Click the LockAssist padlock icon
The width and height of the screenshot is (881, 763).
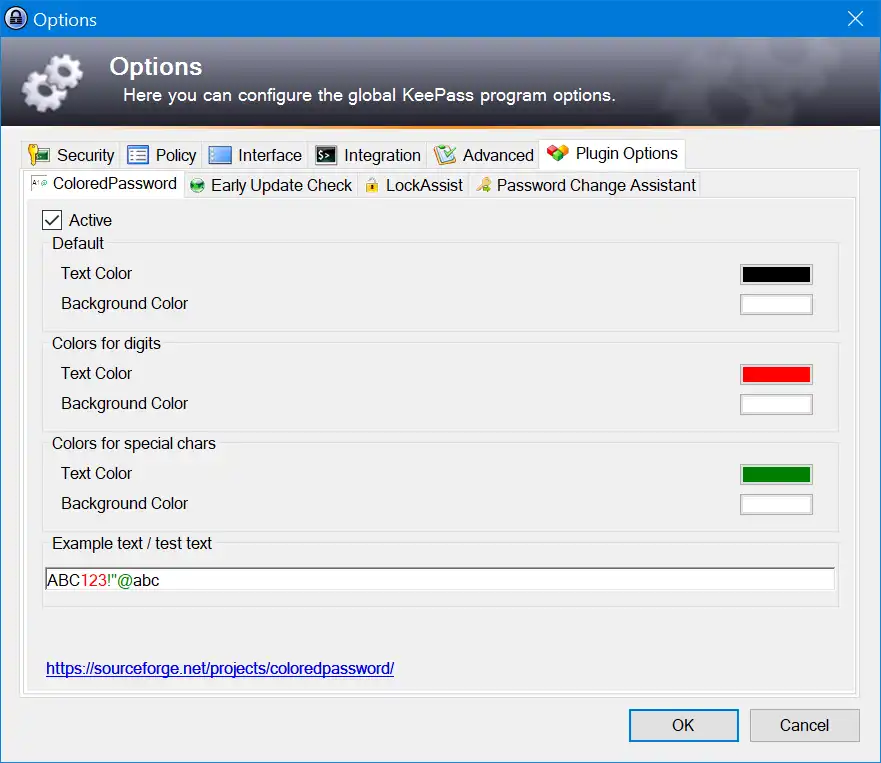pos(371,185)
